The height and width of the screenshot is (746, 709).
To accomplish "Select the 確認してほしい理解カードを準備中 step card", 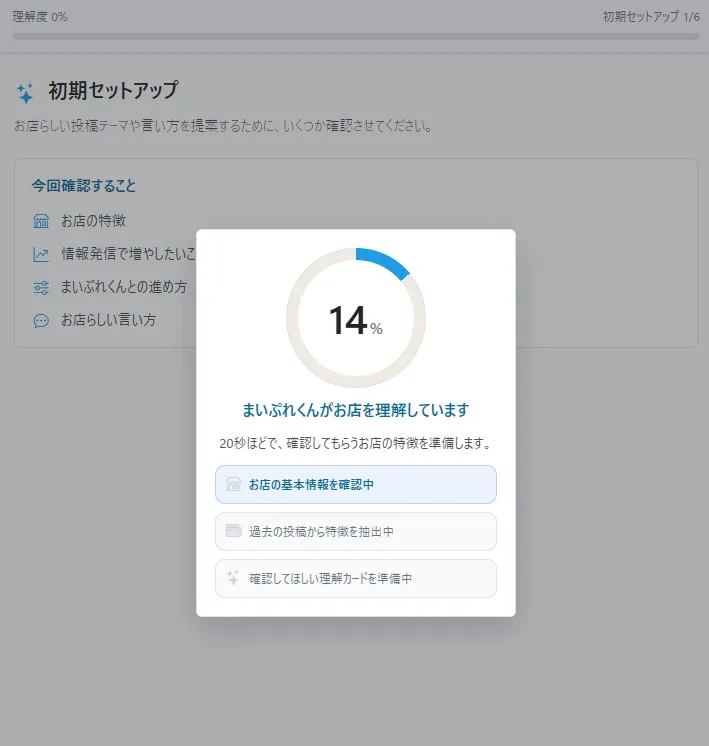I will tap(356, 579).
